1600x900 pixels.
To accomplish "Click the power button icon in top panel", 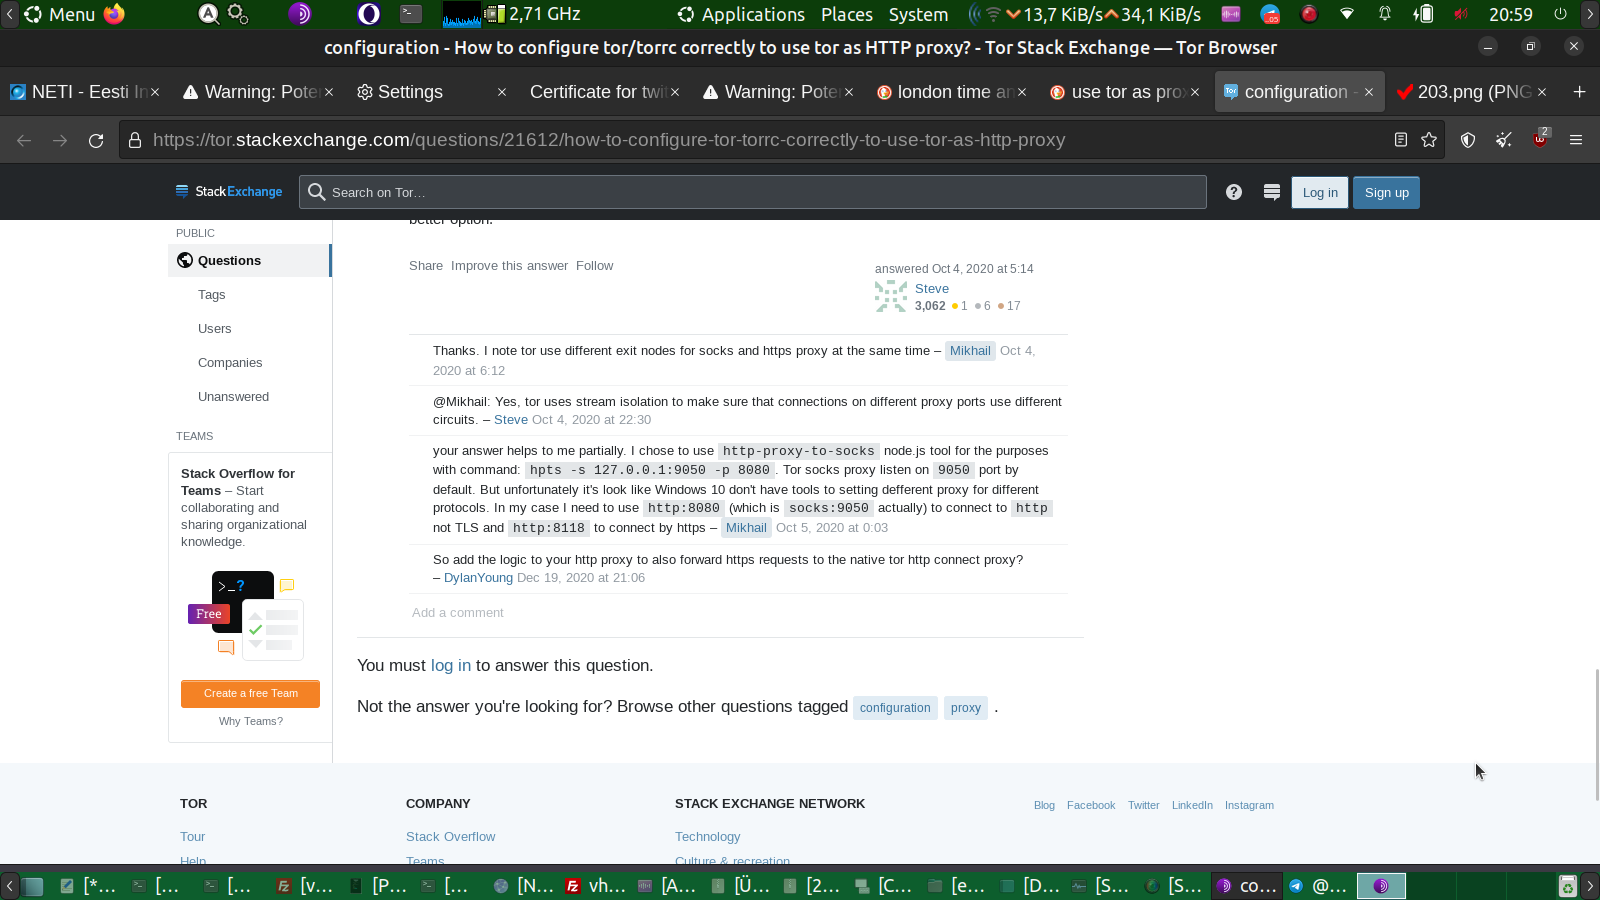I will pos(1560,14).
